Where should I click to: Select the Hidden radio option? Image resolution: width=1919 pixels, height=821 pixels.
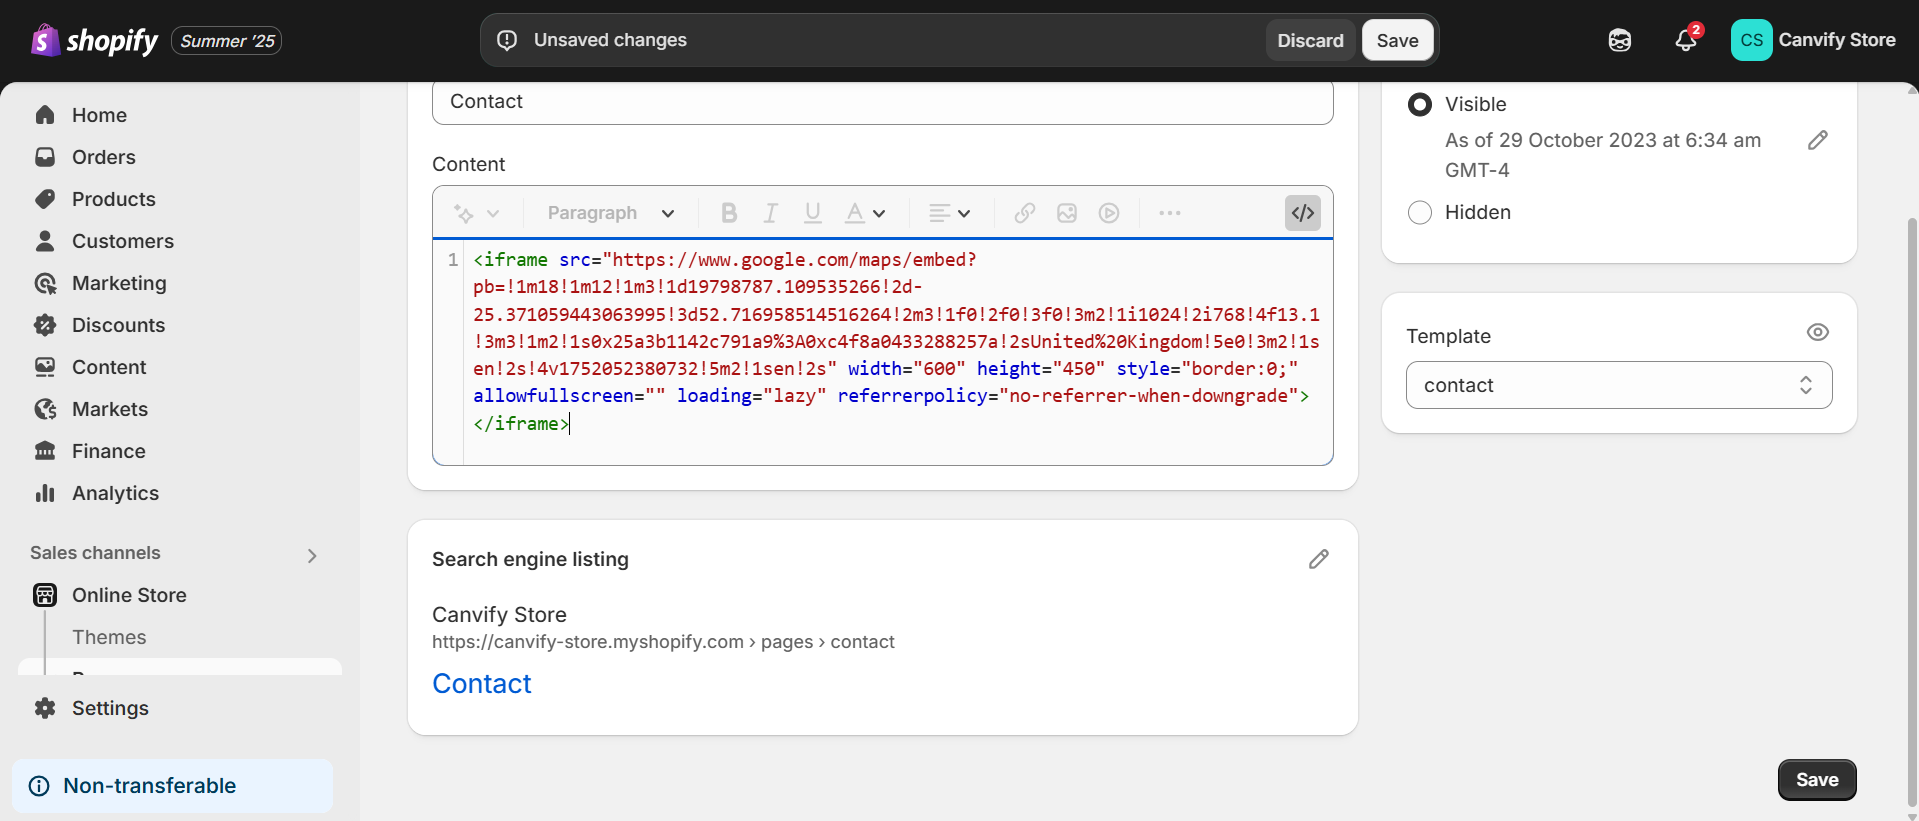click(1419, 213)
